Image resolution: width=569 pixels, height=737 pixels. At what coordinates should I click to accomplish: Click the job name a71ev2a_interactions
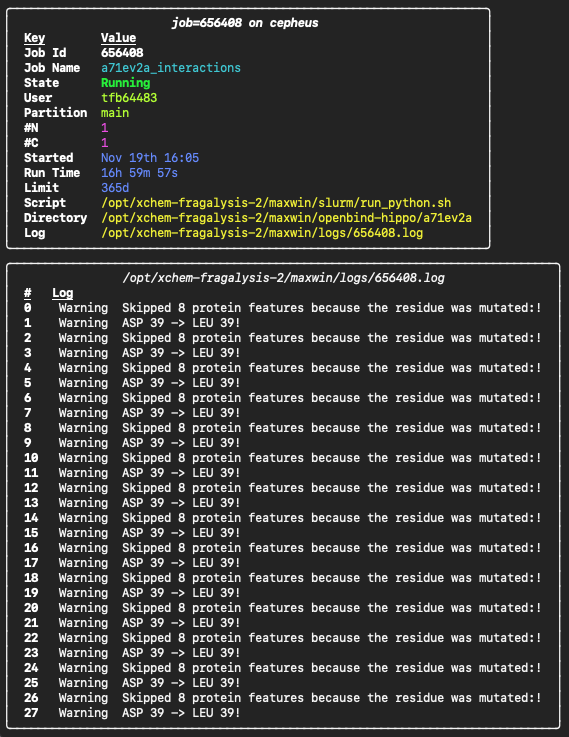click(171, 68)
